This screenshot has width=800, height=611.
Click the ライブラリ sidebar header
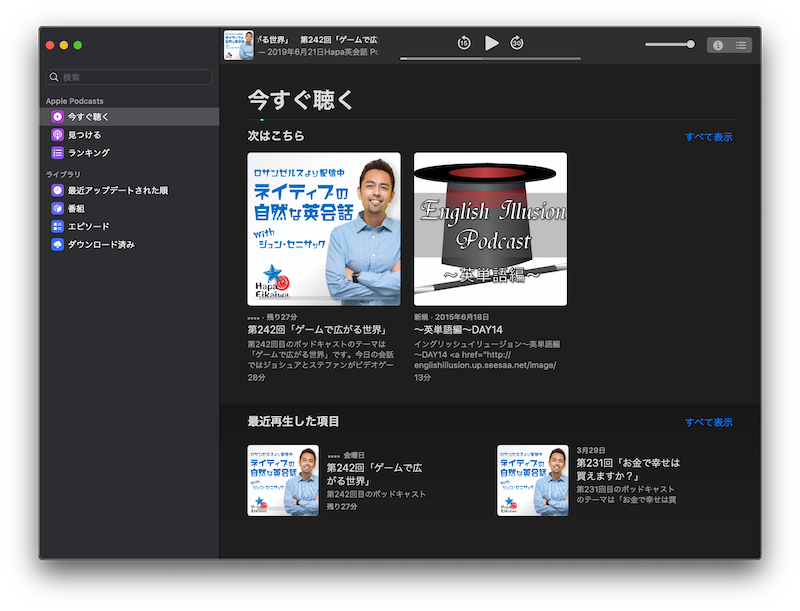coord(63,174)
